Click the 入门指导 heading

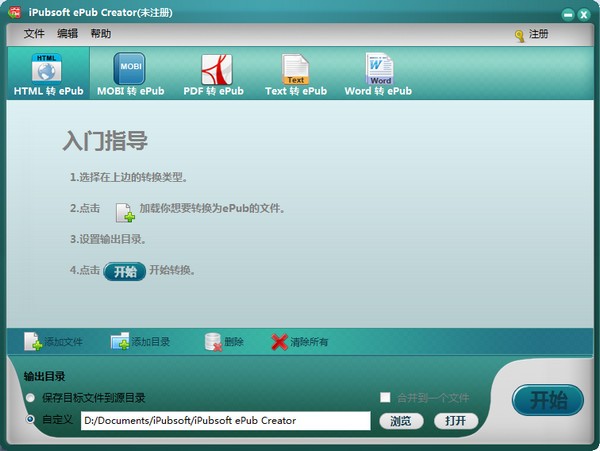[105, 141]
